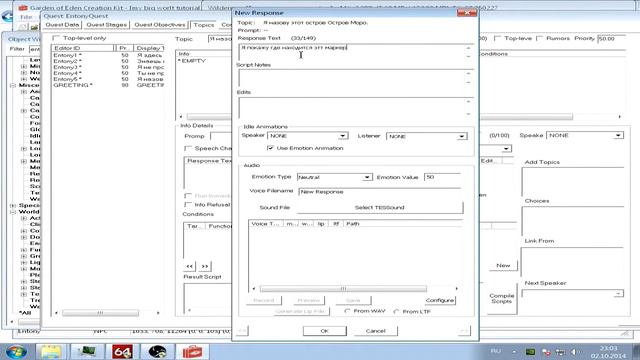Click New button in Quest window

point(503,265)
